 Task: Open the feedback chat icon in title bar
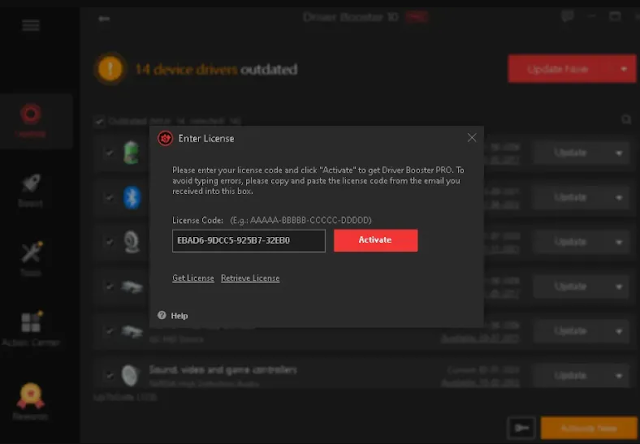pyautogui.click(x=567, y=16)
